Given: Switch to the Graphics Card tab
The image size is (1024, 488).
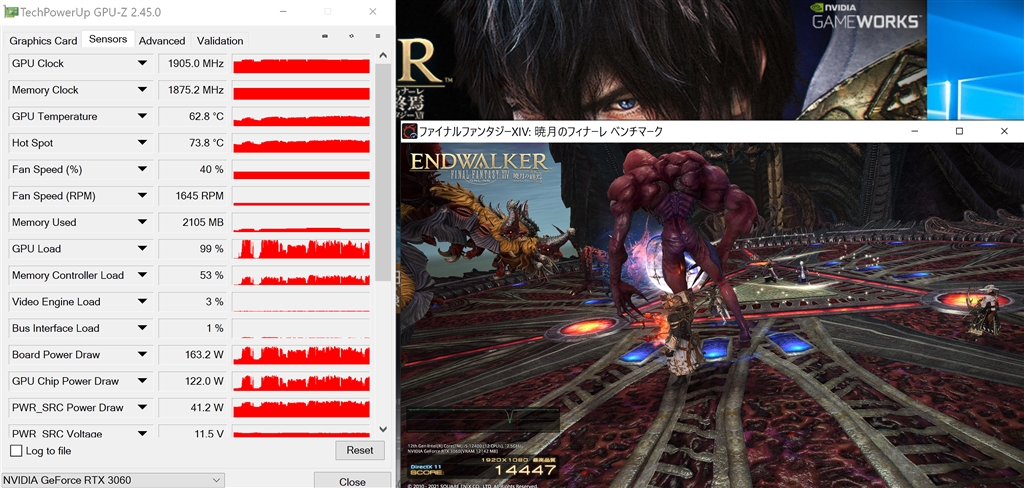Looking at the screenshot, I should pos(43,41).
